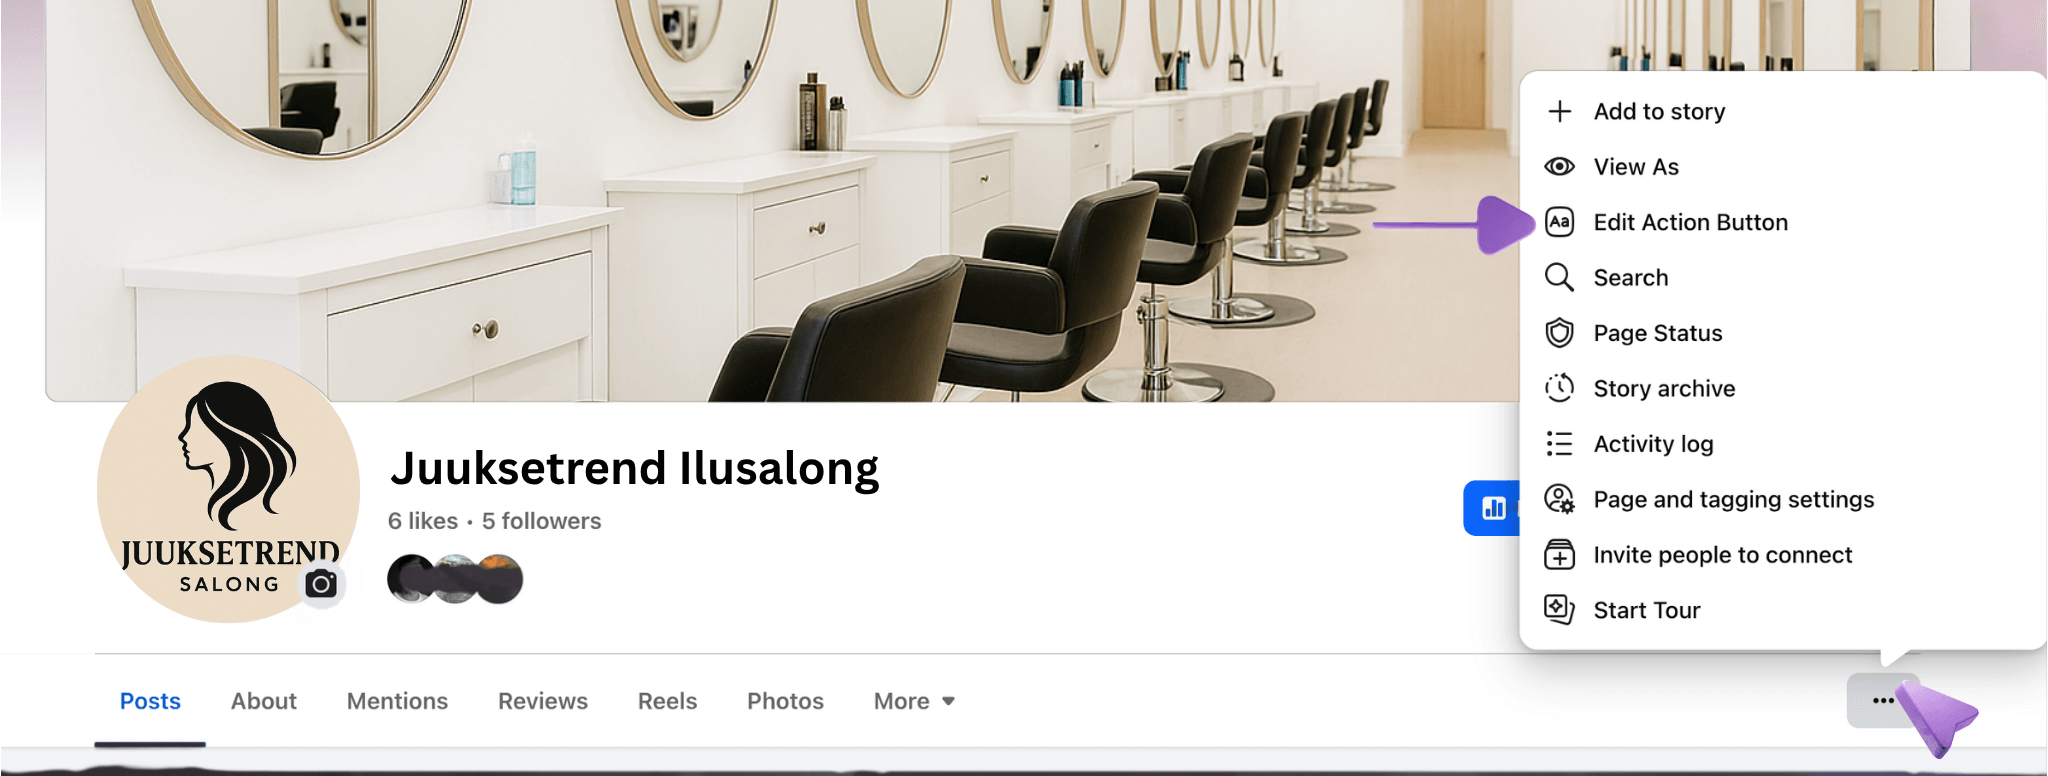2048x776 pixels.
Task: Open the 5 followers link
Action: click(541, 521)
